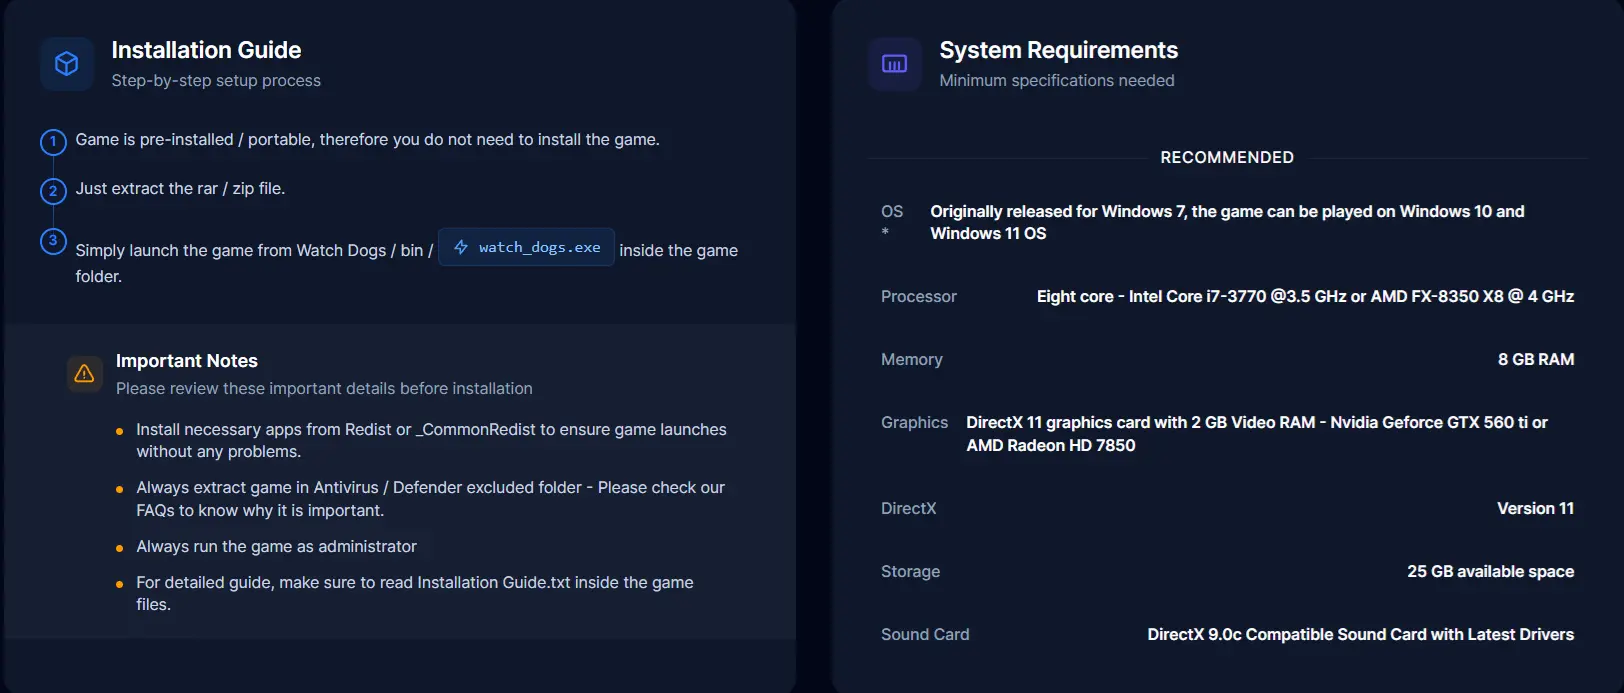
Task: Click the 'Always extract game in Antivirus' note
Action: coord(431,499)
